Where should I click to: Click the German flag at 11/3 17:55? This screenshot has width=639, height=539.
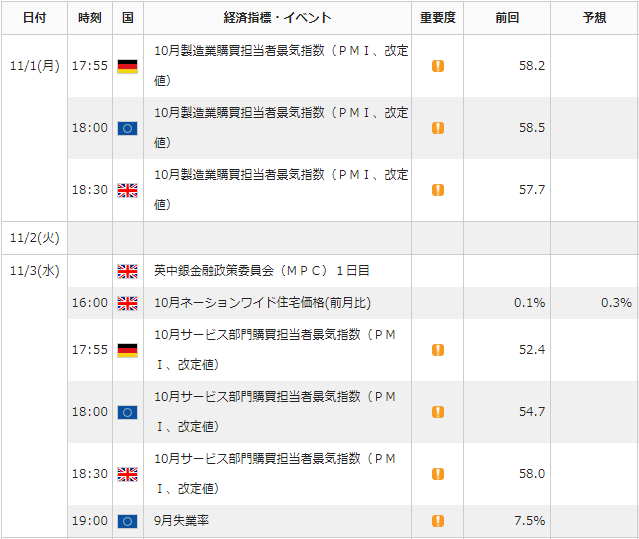pyautogui.click(x=128, y=350)
